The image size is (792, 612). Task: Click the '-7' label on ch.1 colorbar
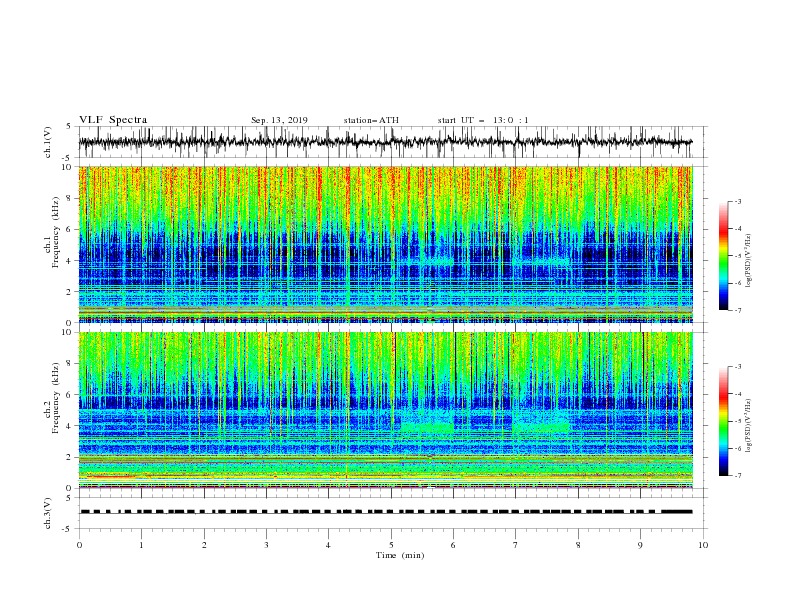pos(737,310)
